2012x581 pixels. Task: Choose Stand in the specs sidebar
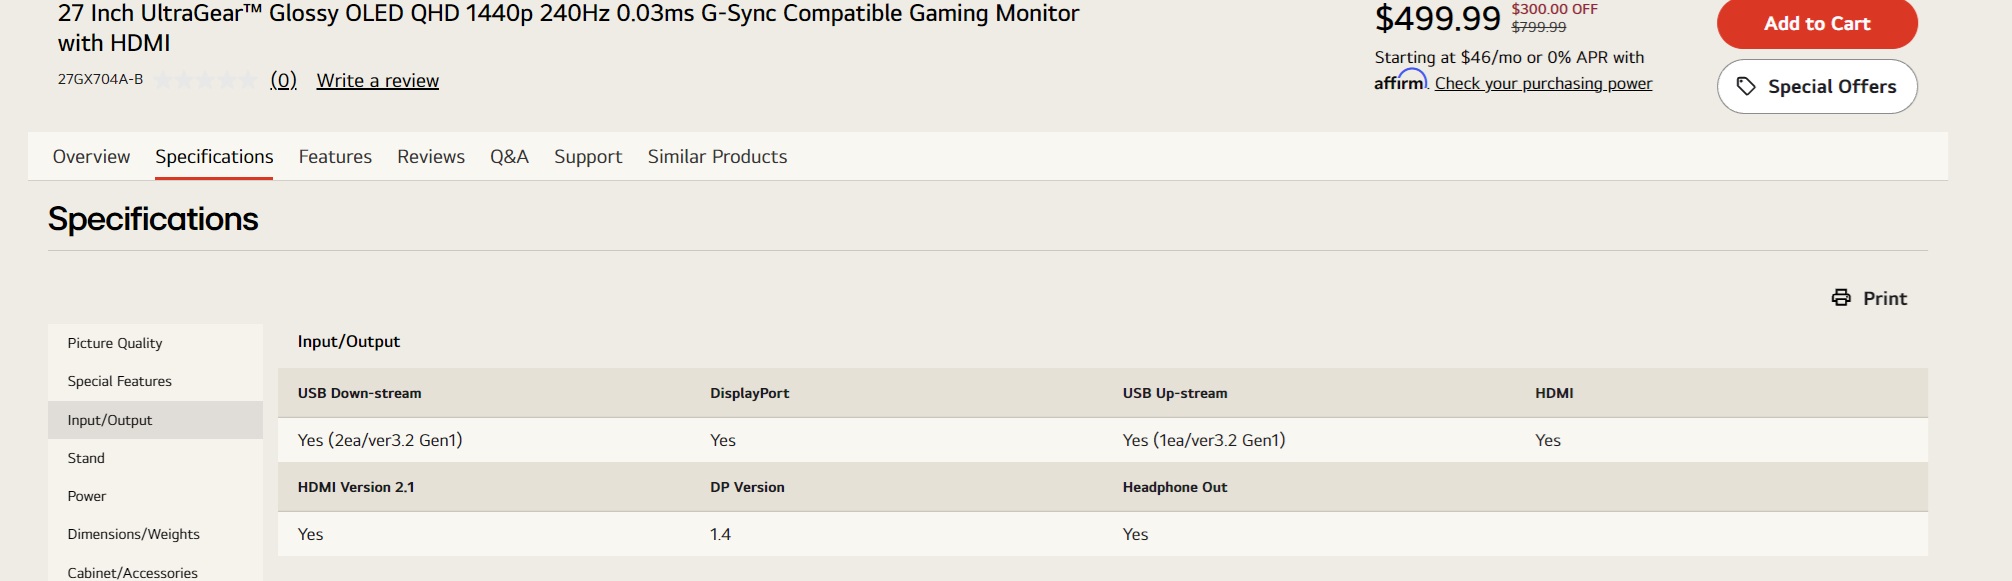click(86, 458)
